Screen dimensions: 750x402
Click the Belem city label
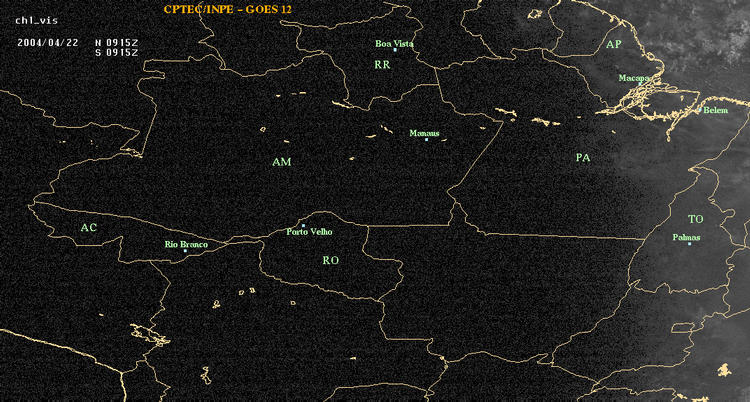click(716, 111)
